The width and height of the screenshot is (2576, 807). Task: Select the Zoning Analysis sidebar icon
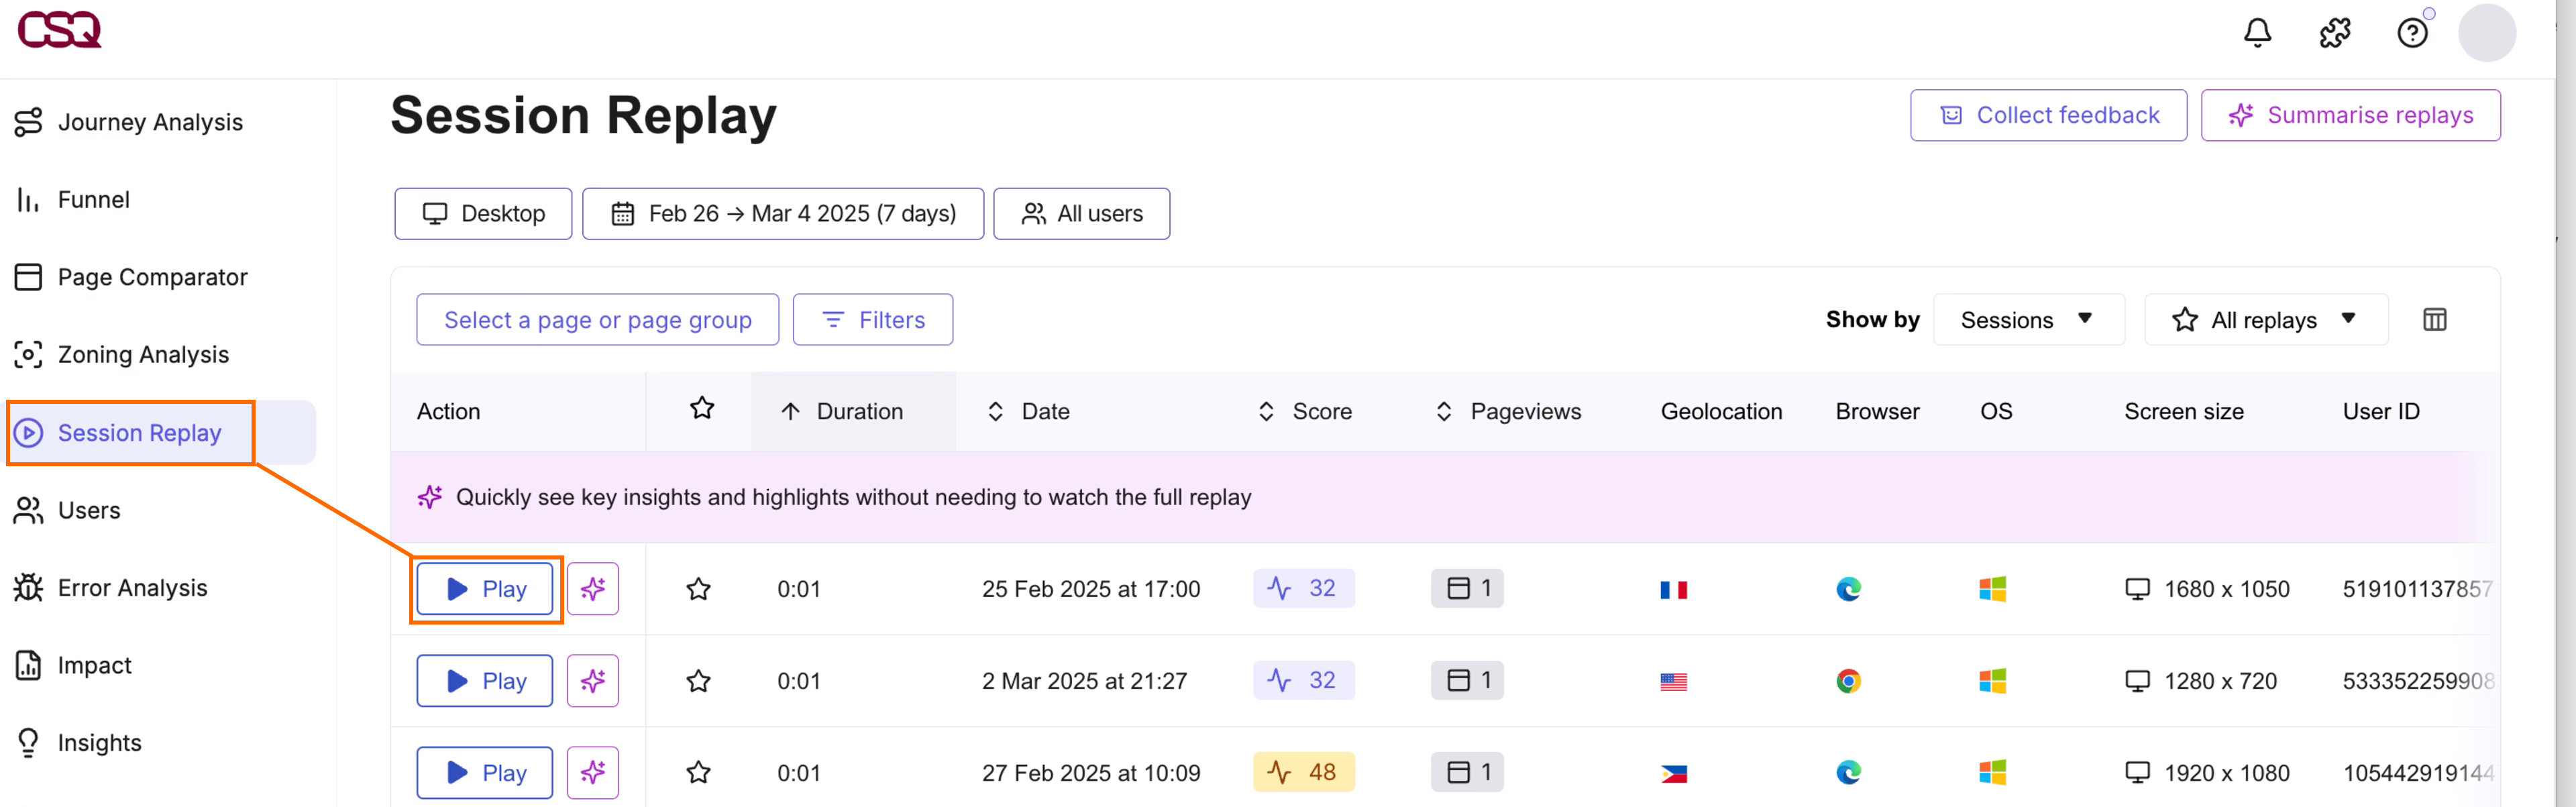click(27, 354)
